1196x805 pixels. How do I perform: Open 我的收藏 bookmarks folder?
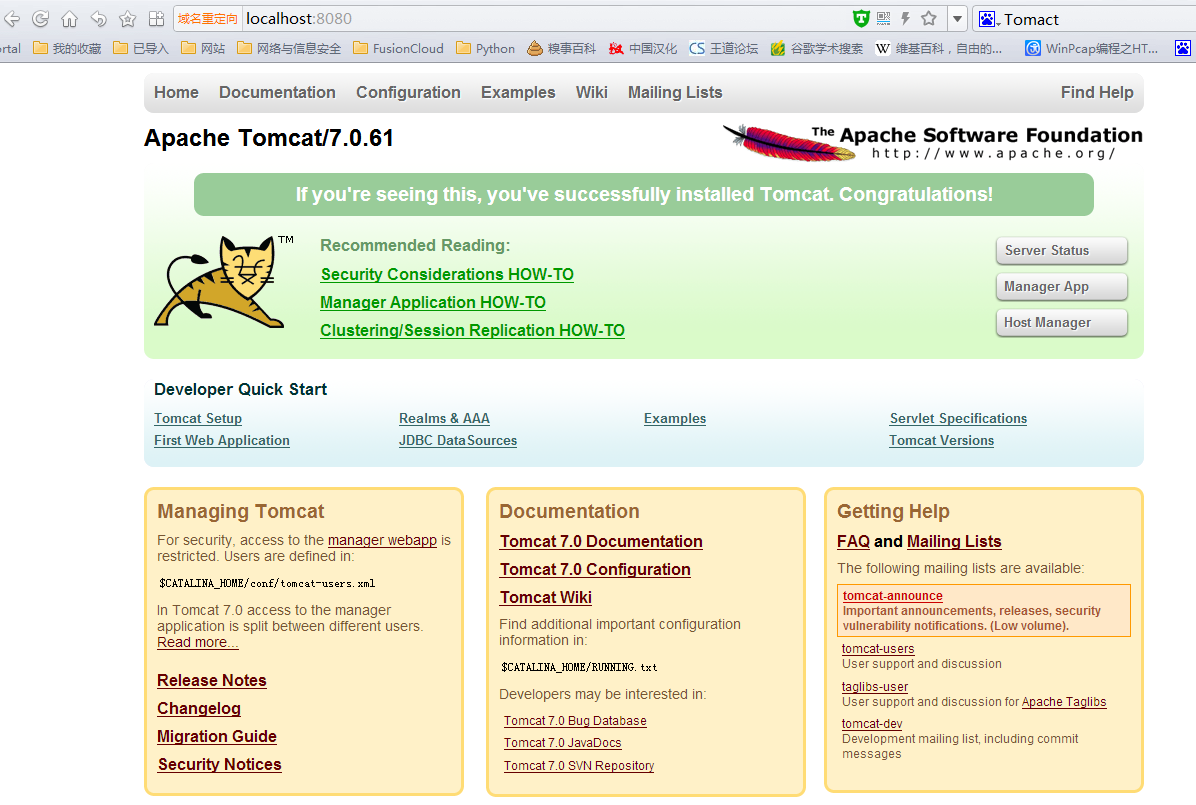[67, 48]
